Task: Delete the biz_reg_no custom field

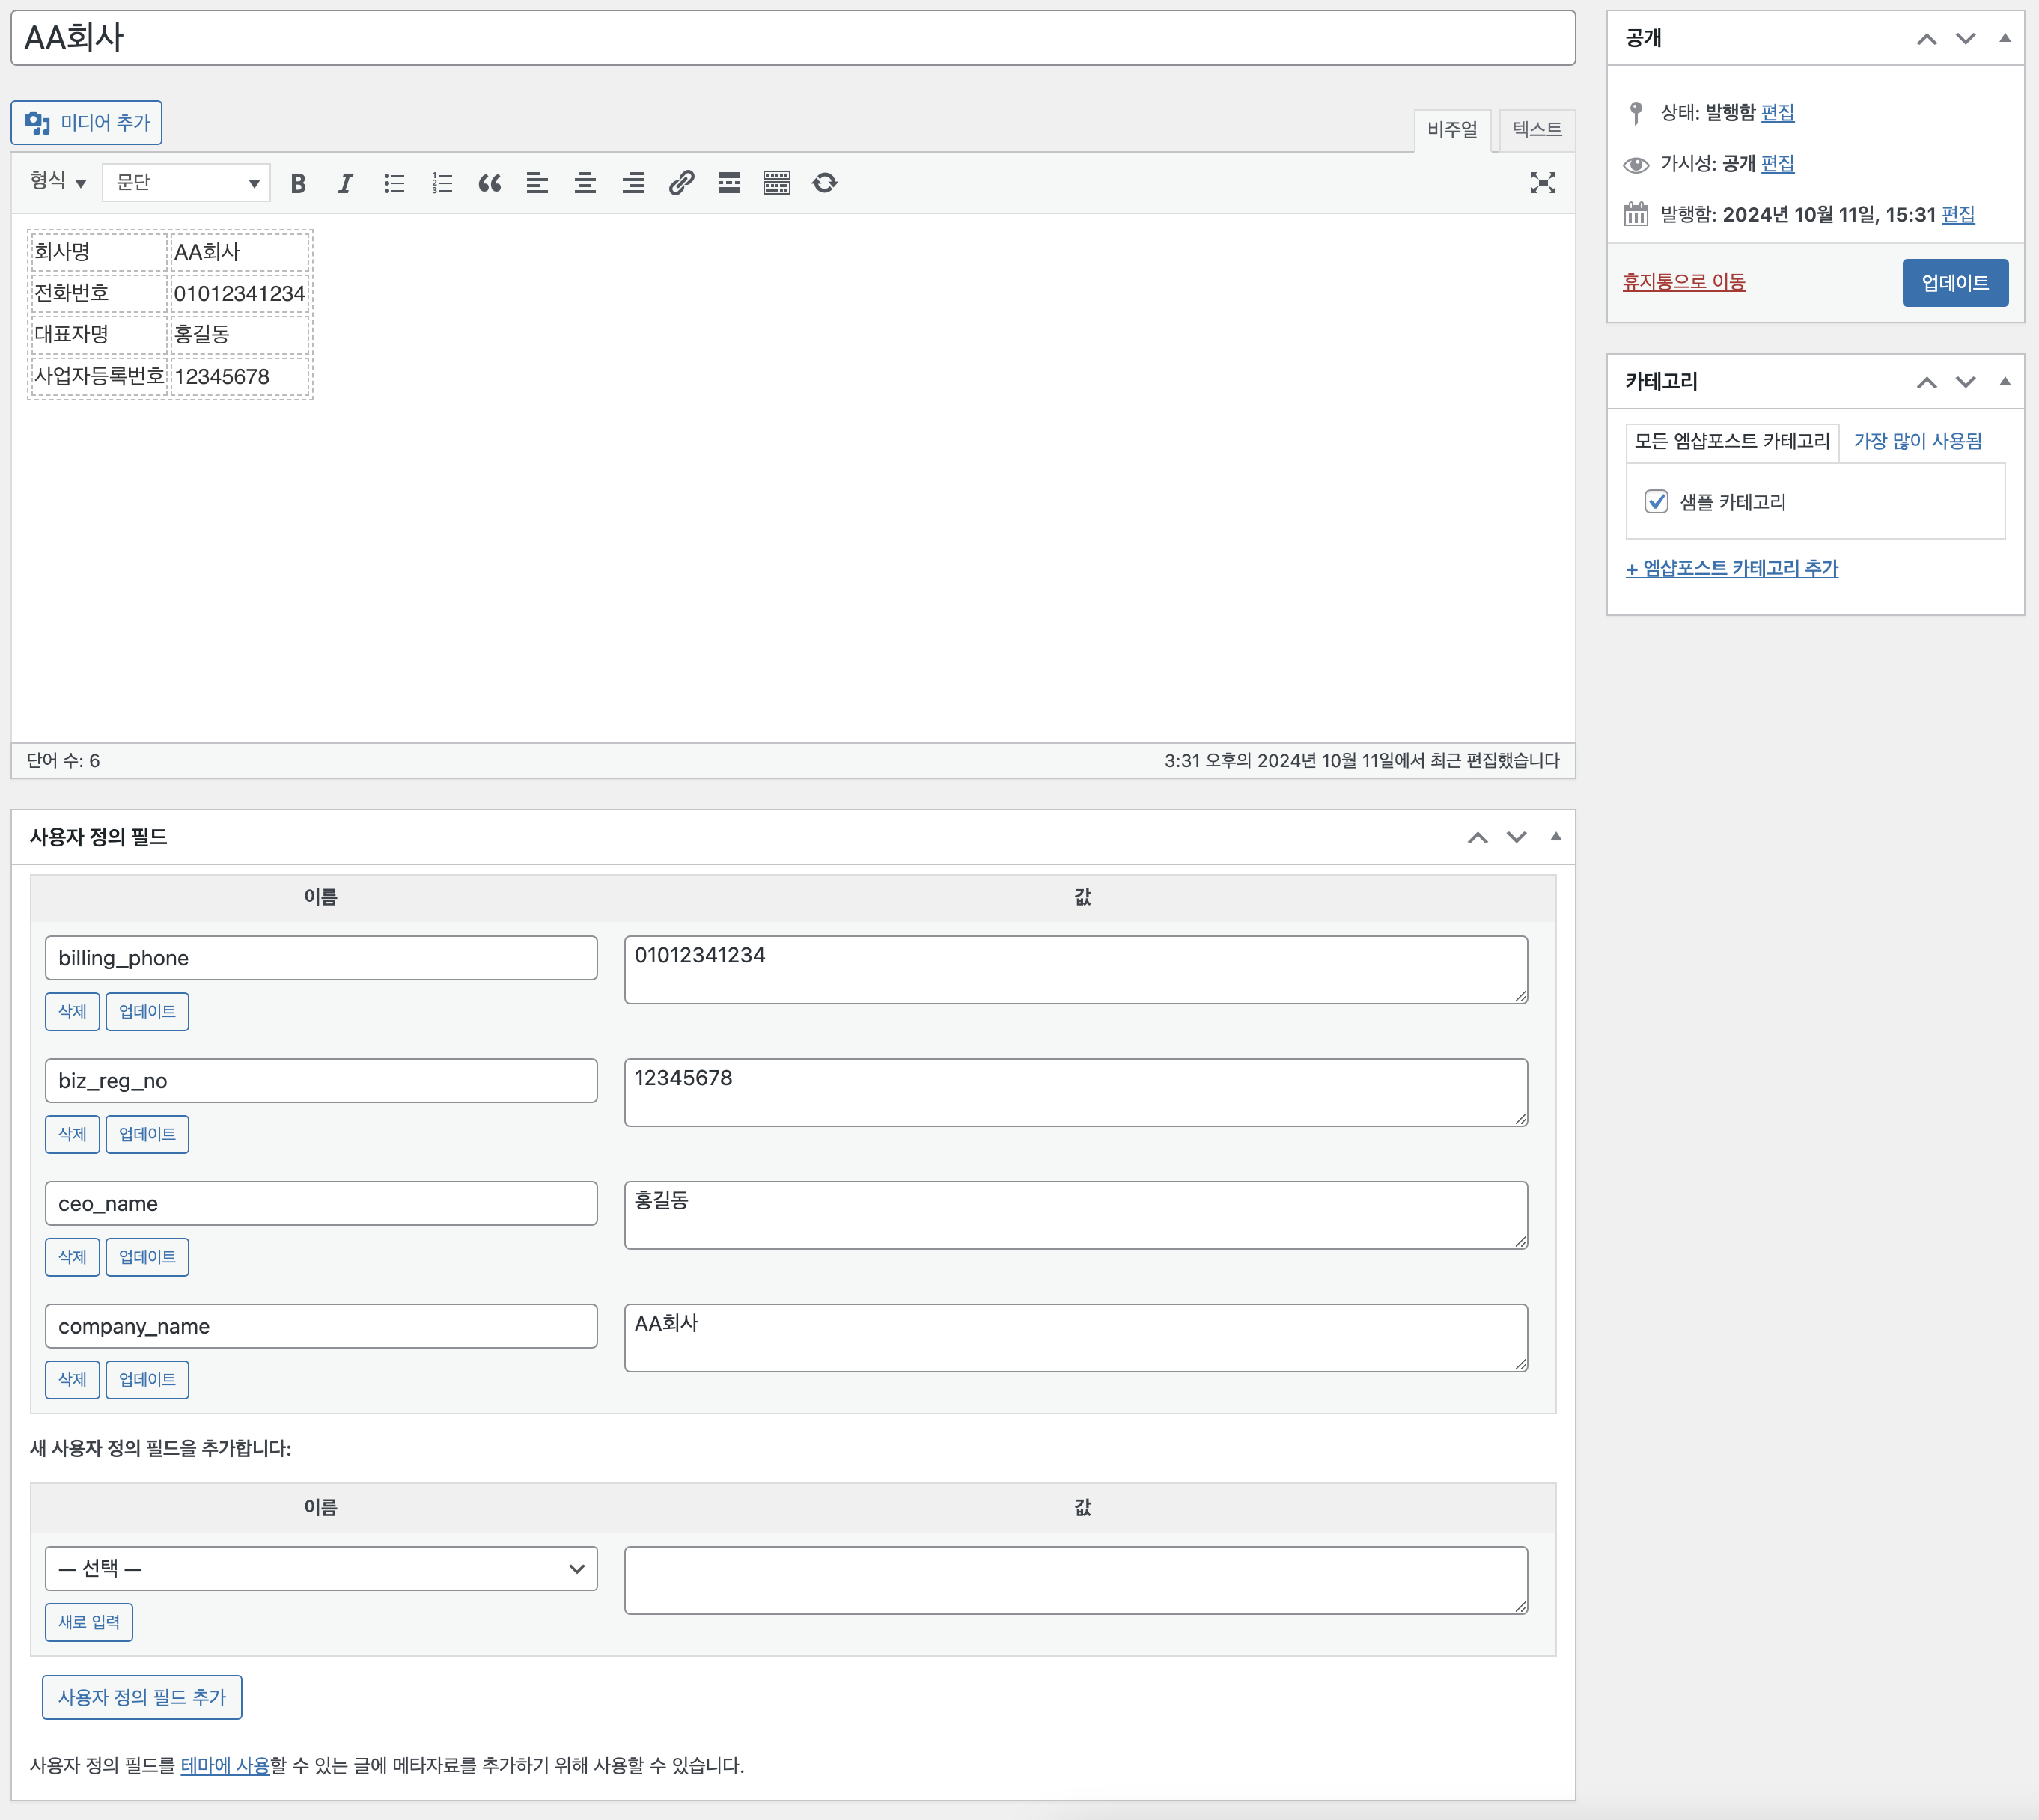Action: (72, 1135)
